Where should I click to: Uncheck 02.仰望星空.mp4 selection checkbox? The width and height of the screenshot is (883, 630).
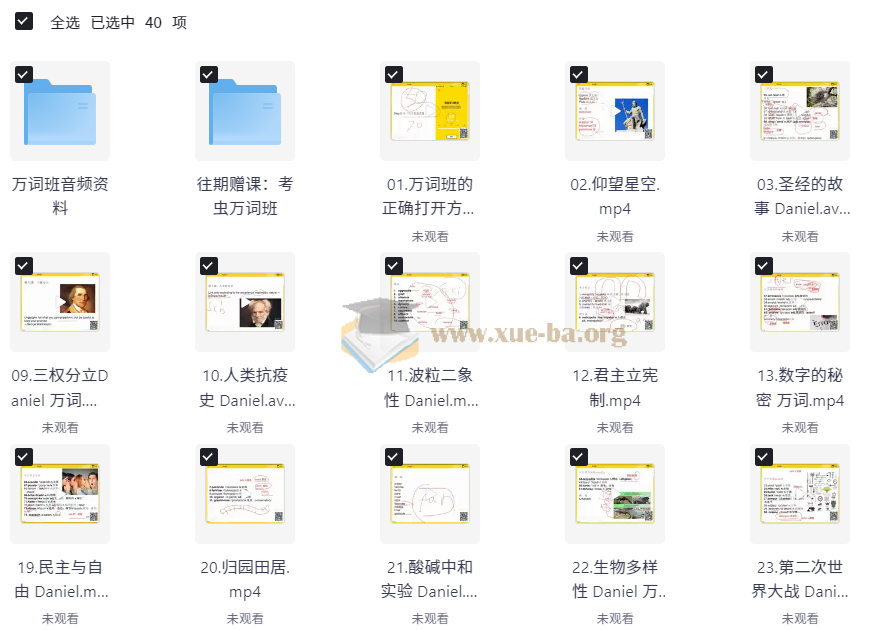[x=578, y=74]
